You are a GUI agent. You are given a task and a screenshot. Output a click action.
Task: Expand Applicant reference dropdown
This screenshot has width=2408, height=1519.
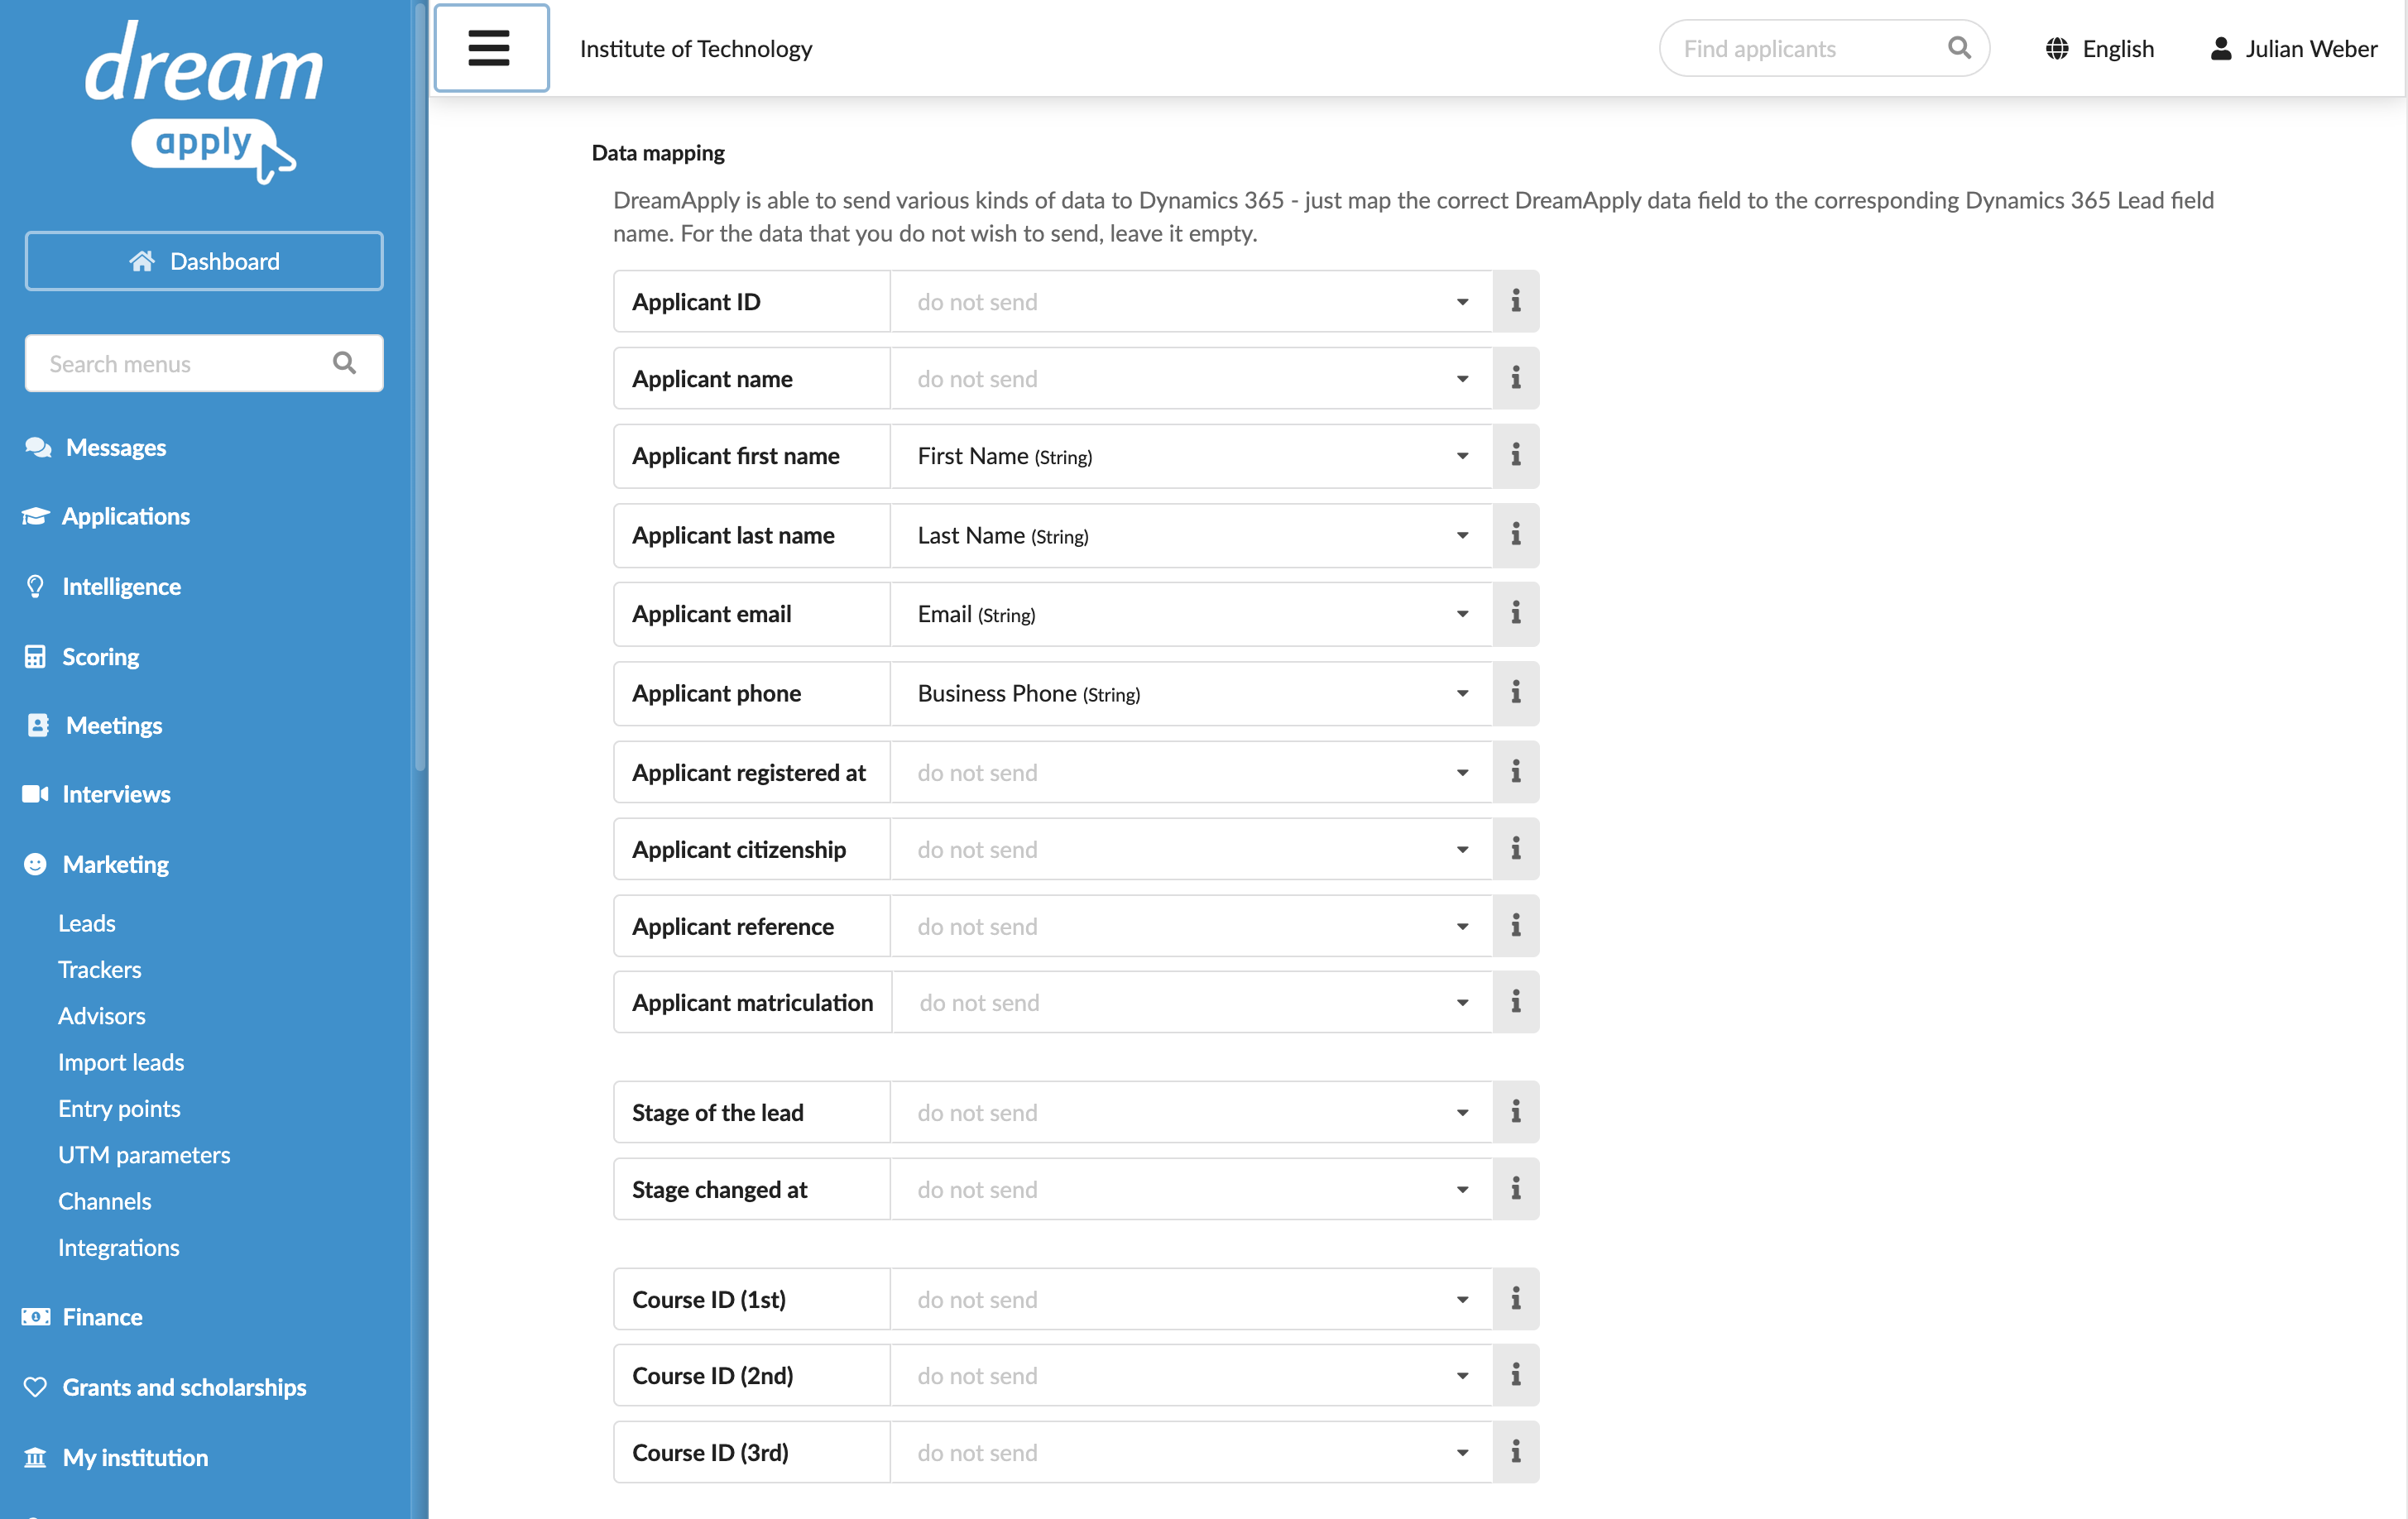point(1191,926)
